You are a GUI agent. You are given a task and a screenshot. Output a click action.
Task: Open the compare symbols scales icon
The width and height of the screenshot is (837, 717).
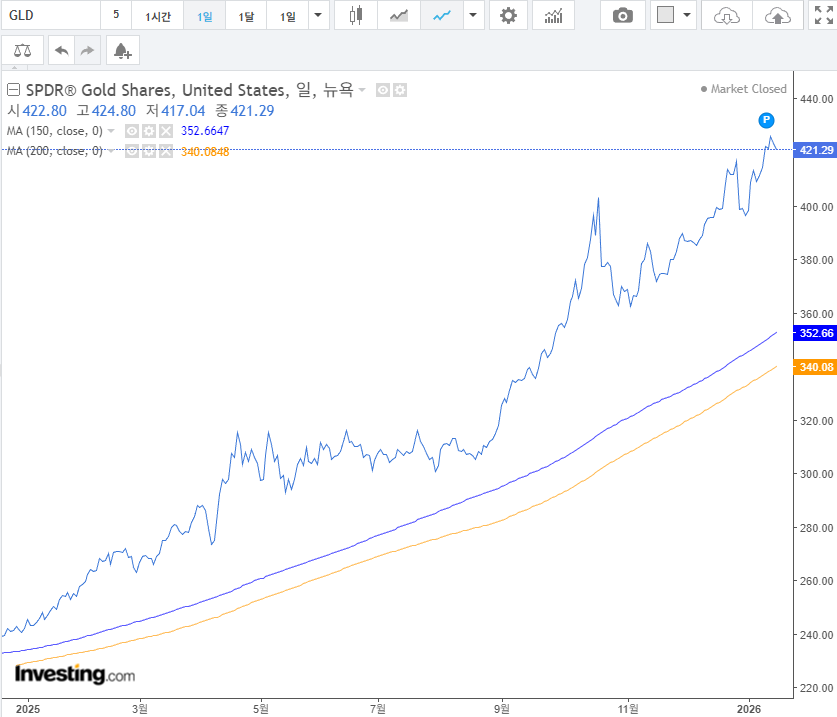point(22,51)
